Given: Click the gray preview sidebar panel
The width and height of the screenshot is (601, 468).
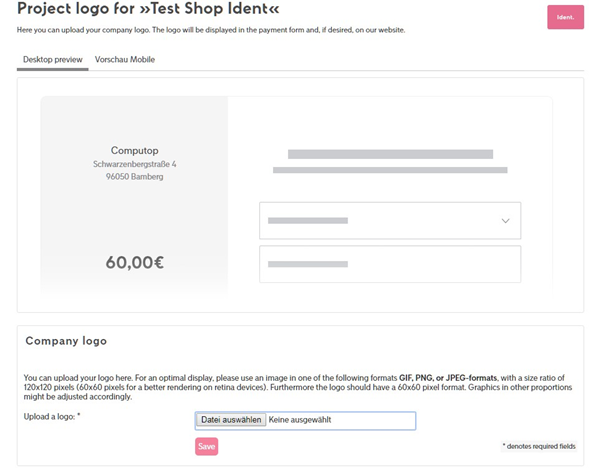Looking at the screenshot, I should (x=134, y=195).
